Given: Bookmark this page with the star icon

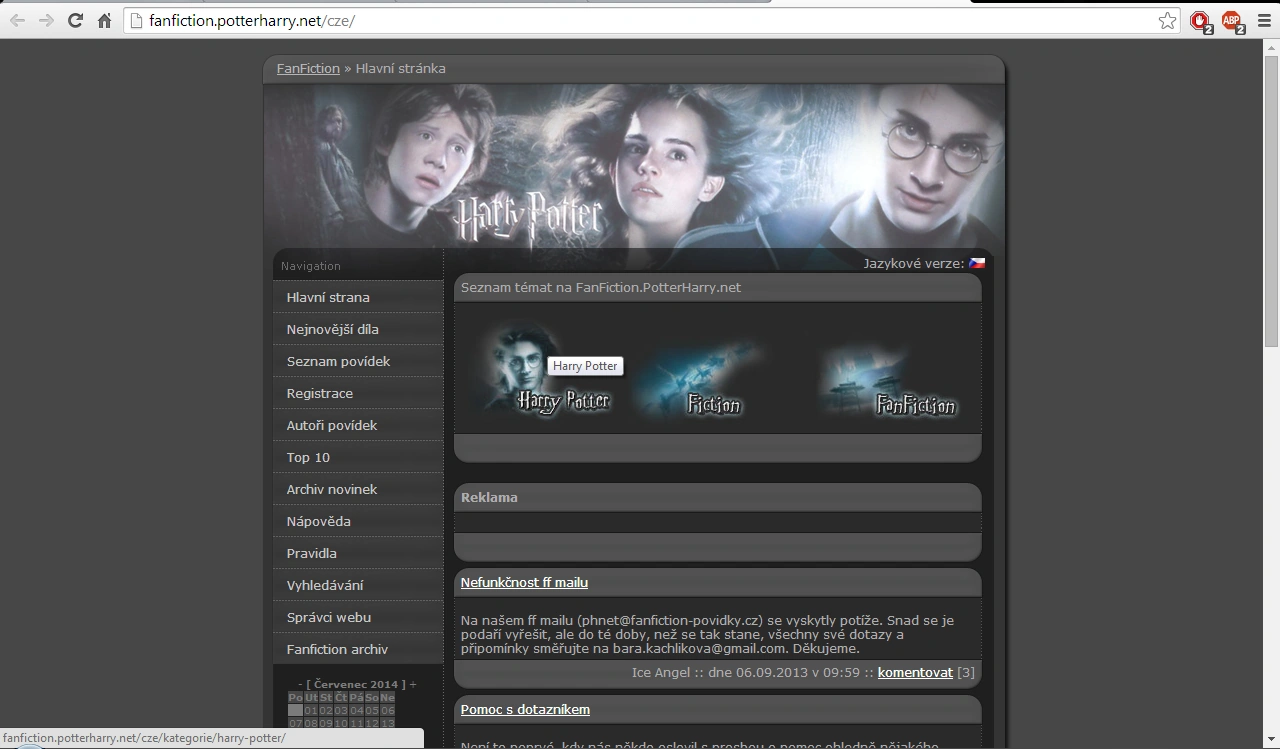Looking at the screenshot, I should coord(1167,20).
